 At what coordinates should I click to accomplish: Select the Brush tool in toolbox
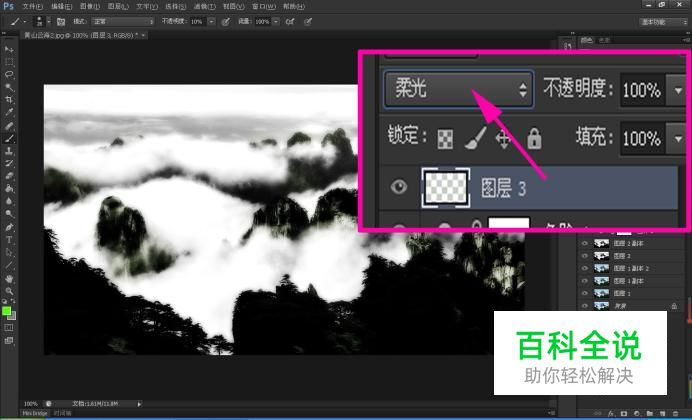[x=9, y=139]
